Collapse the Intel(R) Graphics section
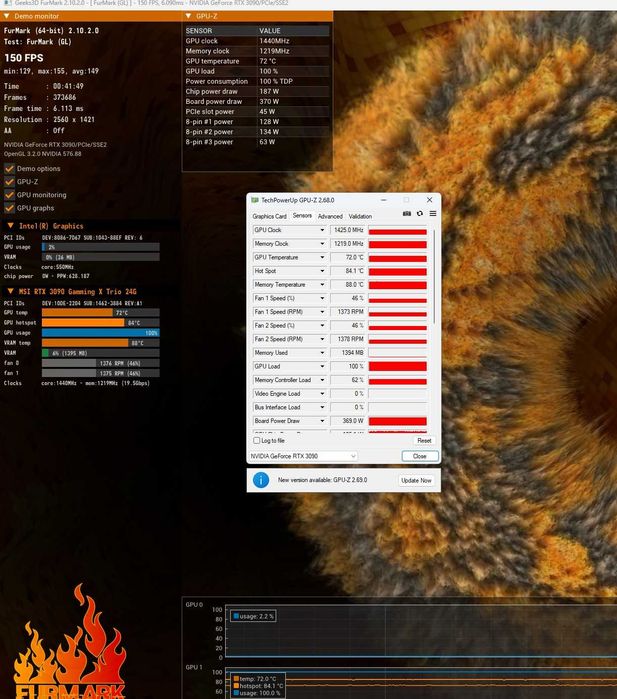This screenshot has width=617, height=699. click(x=10, y=226)
